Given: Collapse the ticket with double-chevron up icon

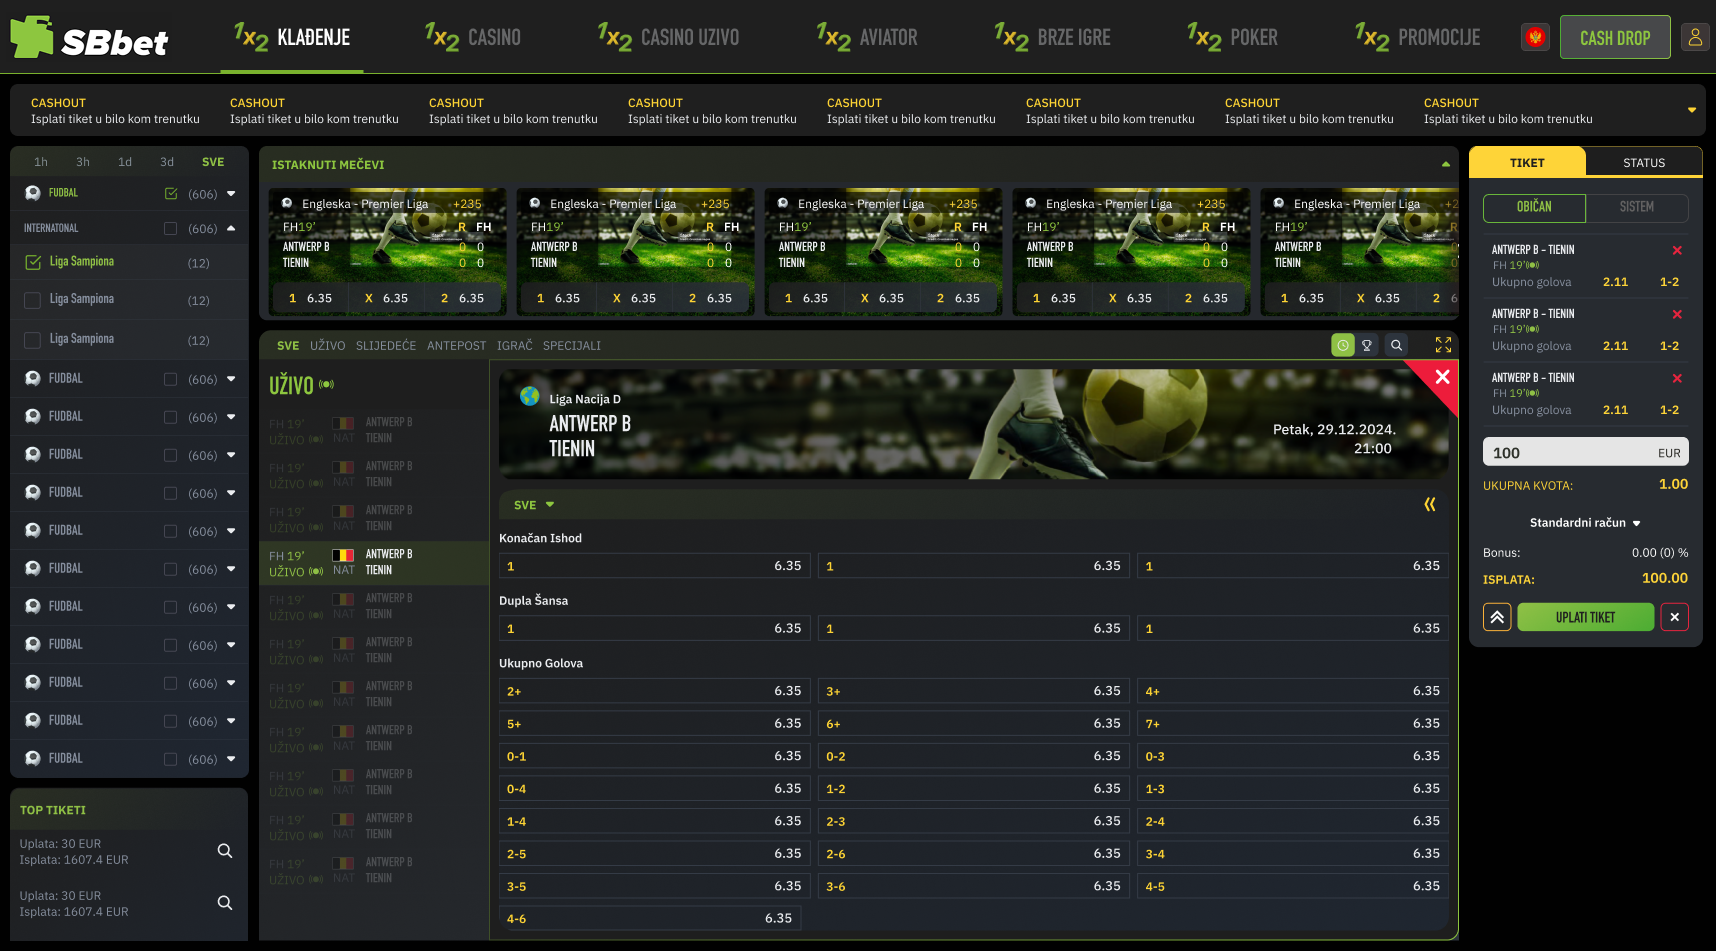Looking at the screenshot, I should 1497,617.
